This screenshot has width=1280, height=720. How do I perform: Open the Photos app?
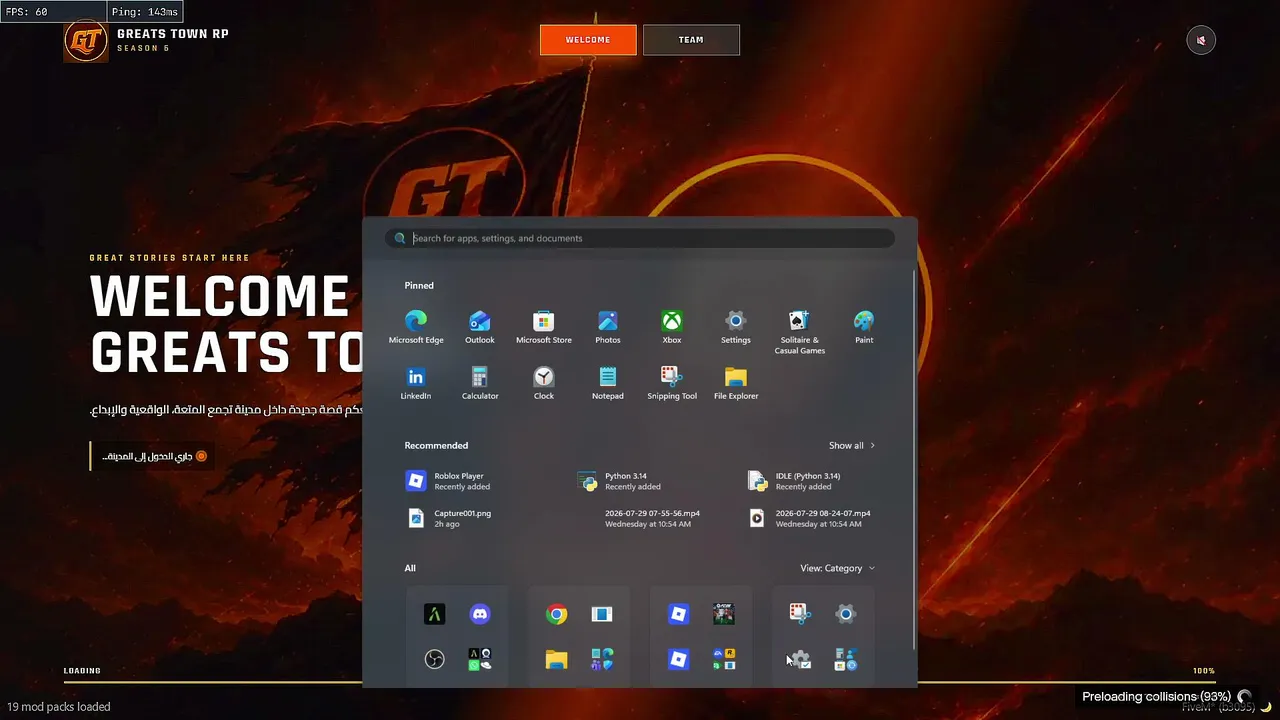[x=608, y=327]
